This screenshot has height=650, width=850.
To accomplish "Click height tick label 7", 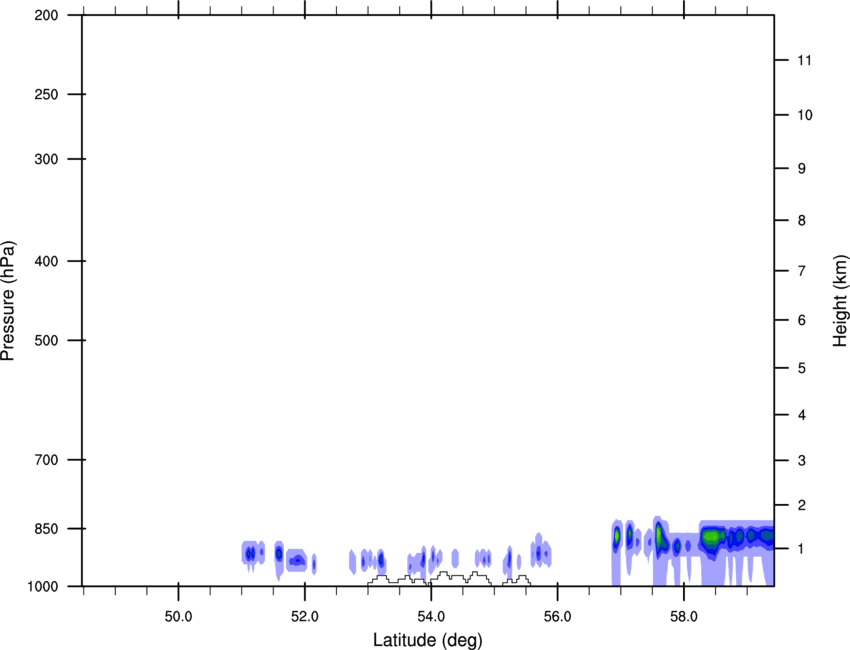I will coord(802,271).
